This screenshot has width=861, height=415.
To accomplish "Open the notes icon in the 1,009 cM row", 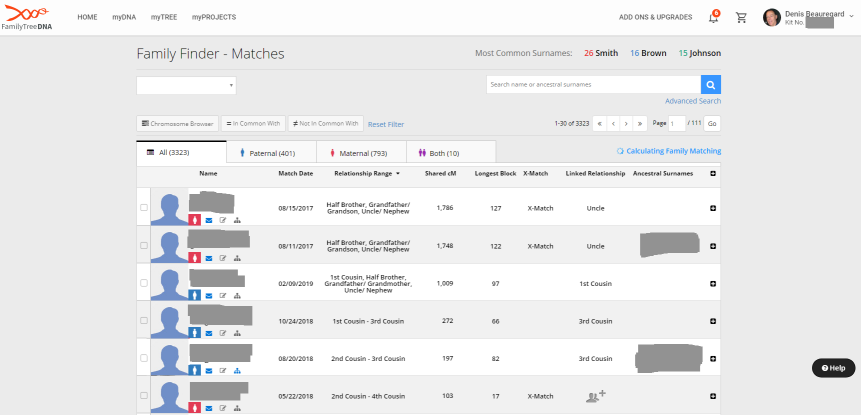I will point(223,295).
